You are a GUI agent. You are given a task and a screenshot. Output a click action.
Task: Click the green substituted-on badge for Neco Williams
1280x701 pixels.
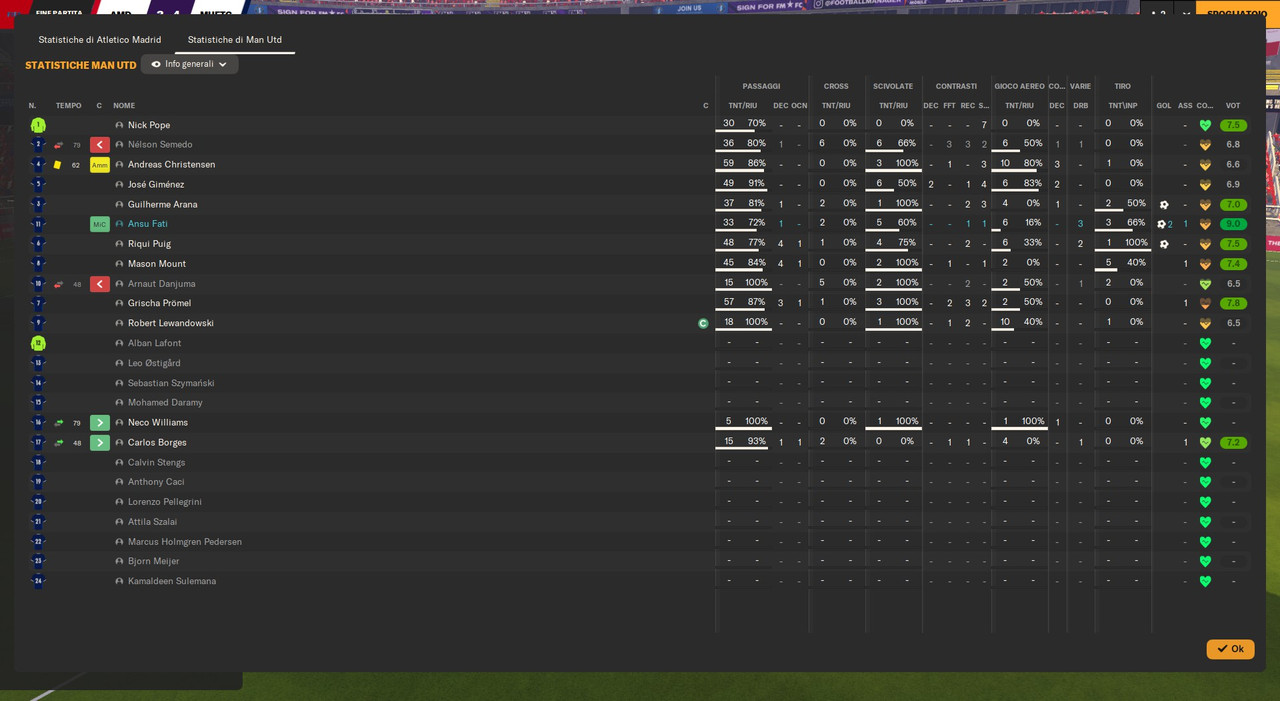(x=100, y=423)
